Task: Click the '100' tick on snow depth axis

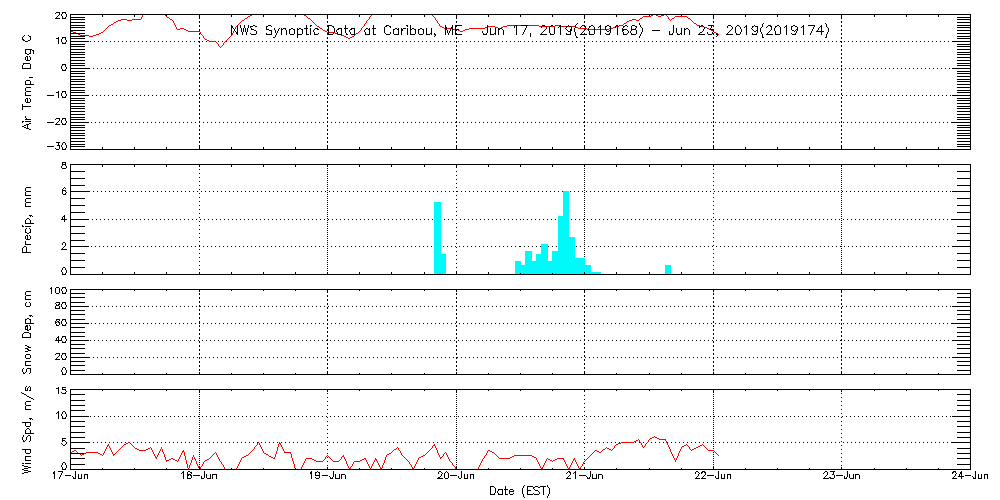Action: click(x=57, y=292)
